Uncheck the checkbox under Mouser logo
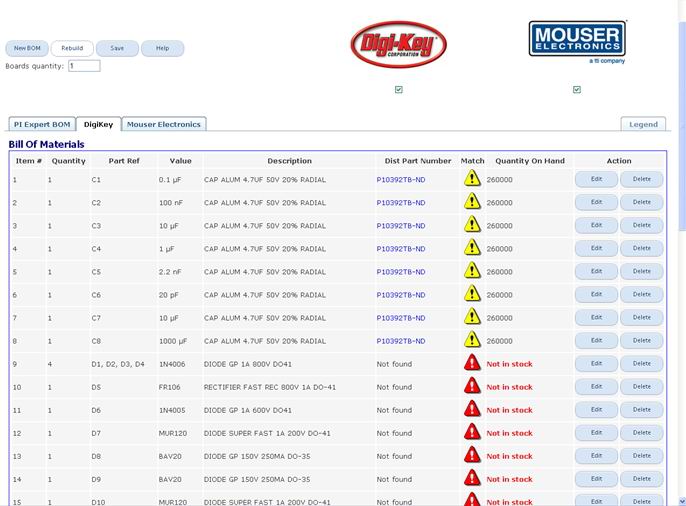 click(577, 90)
